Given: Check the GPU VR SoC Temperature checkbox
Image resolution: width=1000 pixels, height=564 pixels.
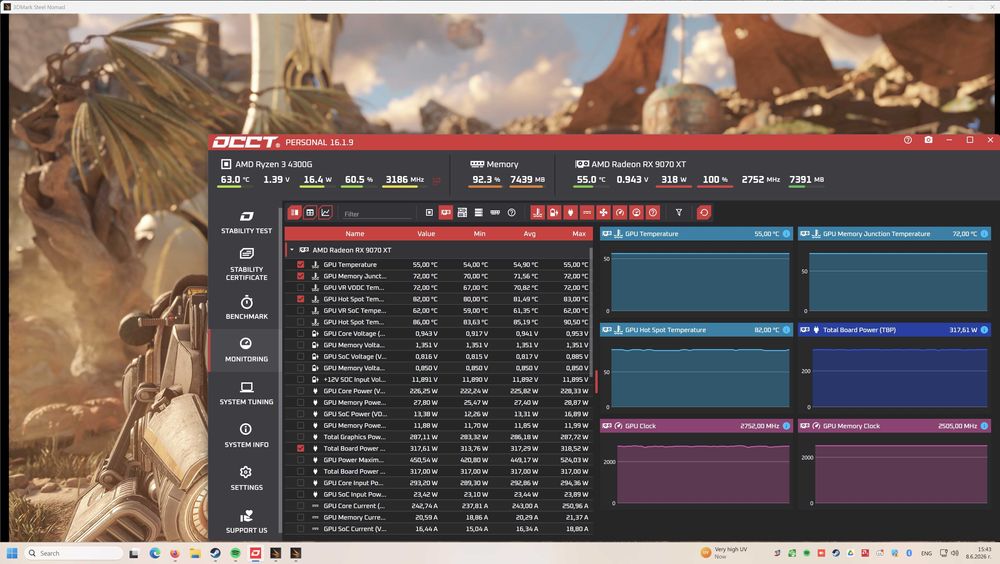Looking at the screenshot, I should tap(300, 310).
